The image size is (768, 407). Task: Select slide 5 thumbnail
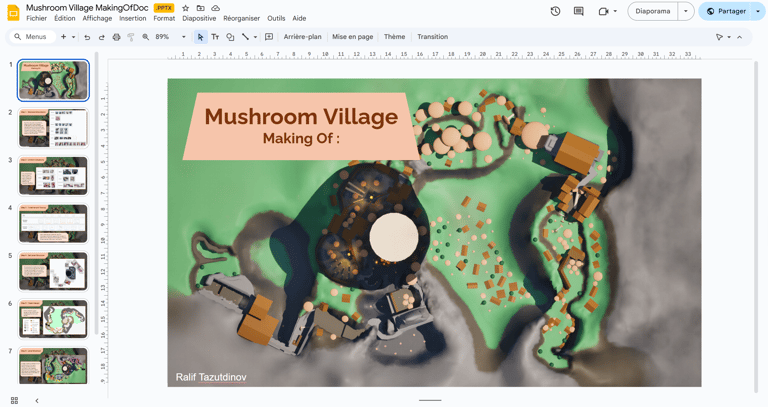pyautogui.click(x=53, y=271)
